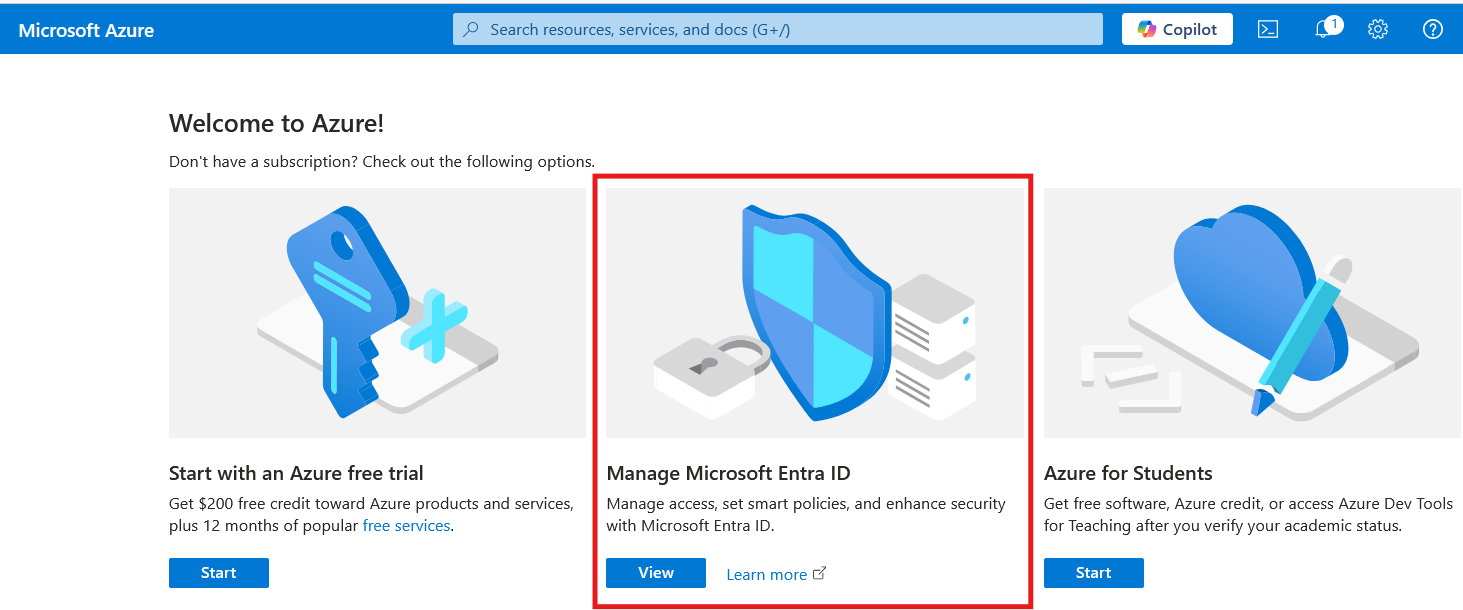
Task: Open the Learn more link
Action: pyautogui.click(x=766, y=574)
